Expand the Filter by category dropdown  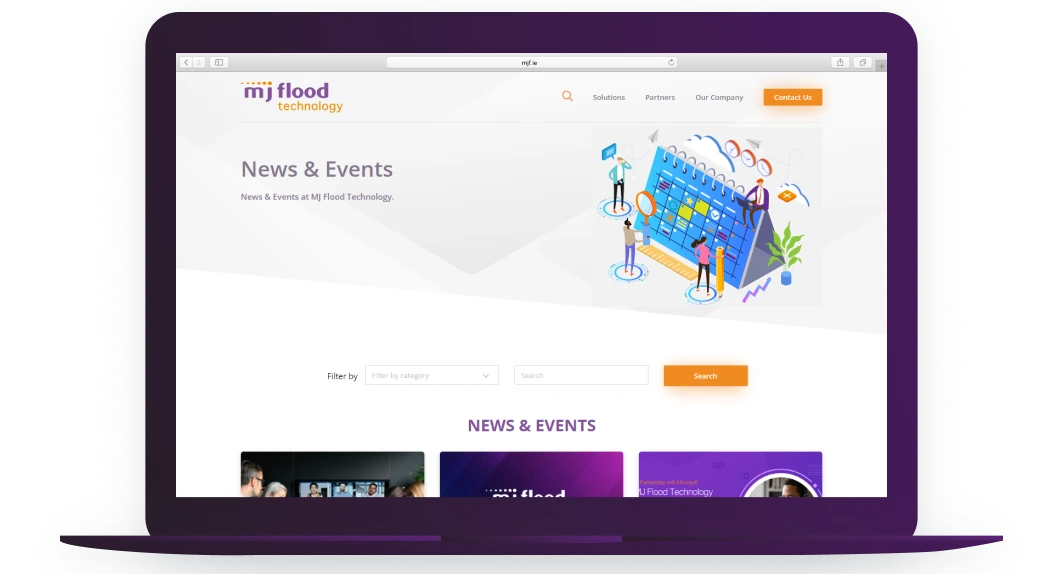coord(432,375)
